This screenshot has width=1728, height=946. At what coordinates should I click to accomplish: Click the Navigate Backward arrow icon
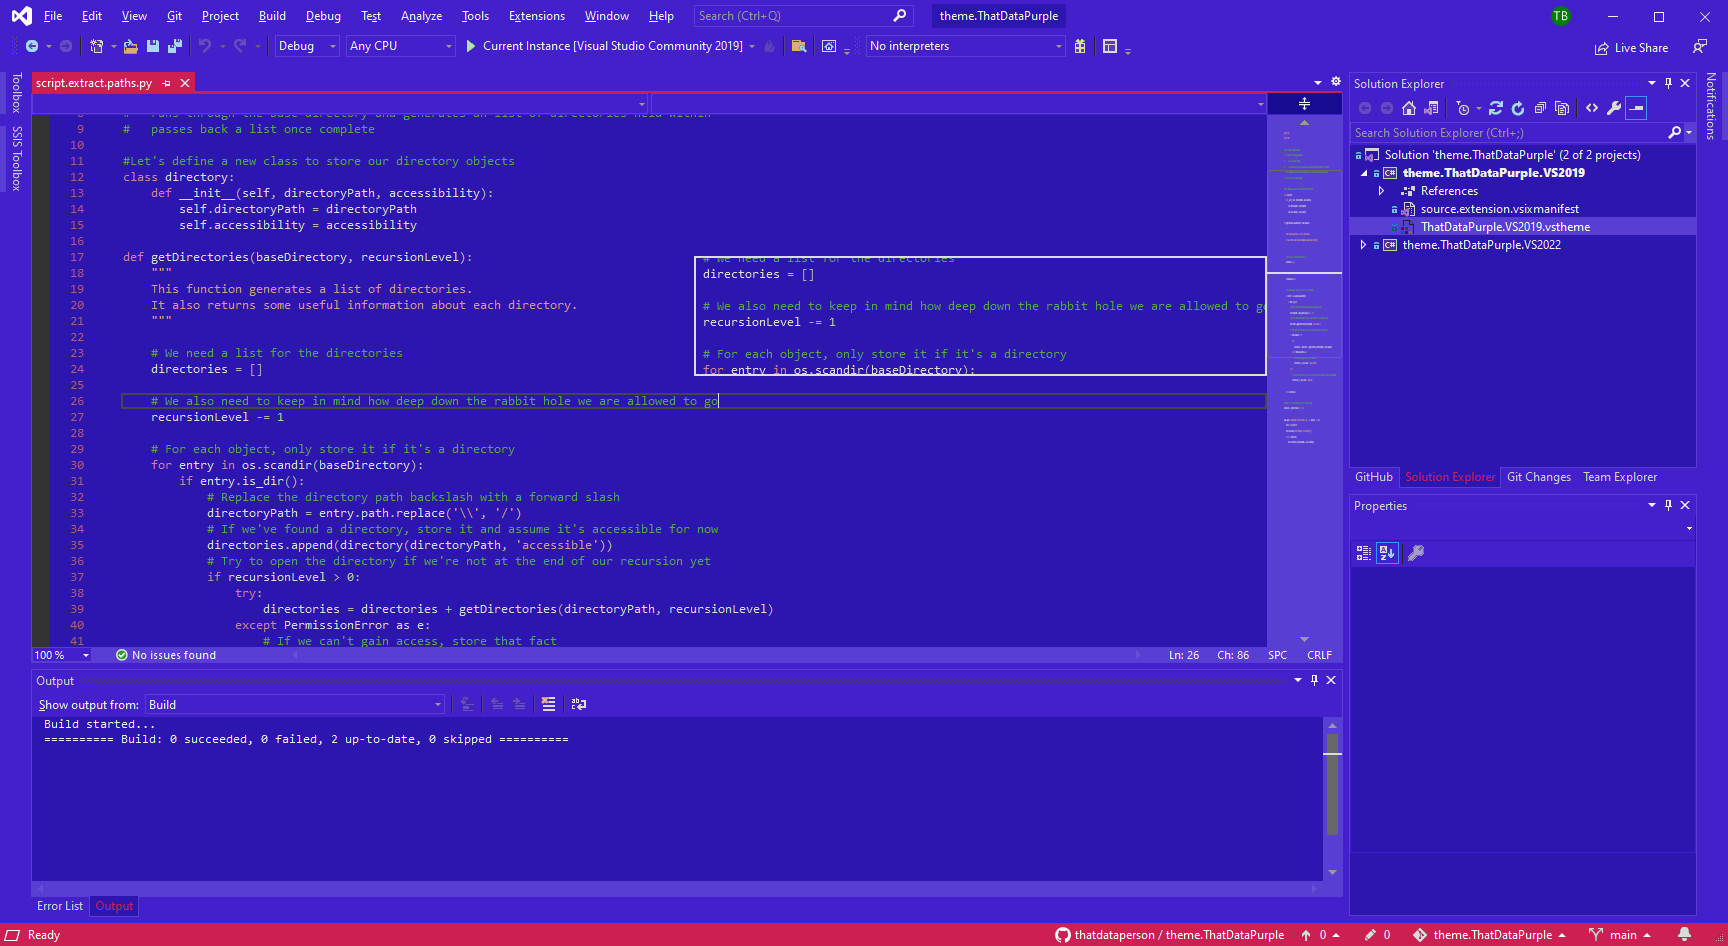[30, 45]
